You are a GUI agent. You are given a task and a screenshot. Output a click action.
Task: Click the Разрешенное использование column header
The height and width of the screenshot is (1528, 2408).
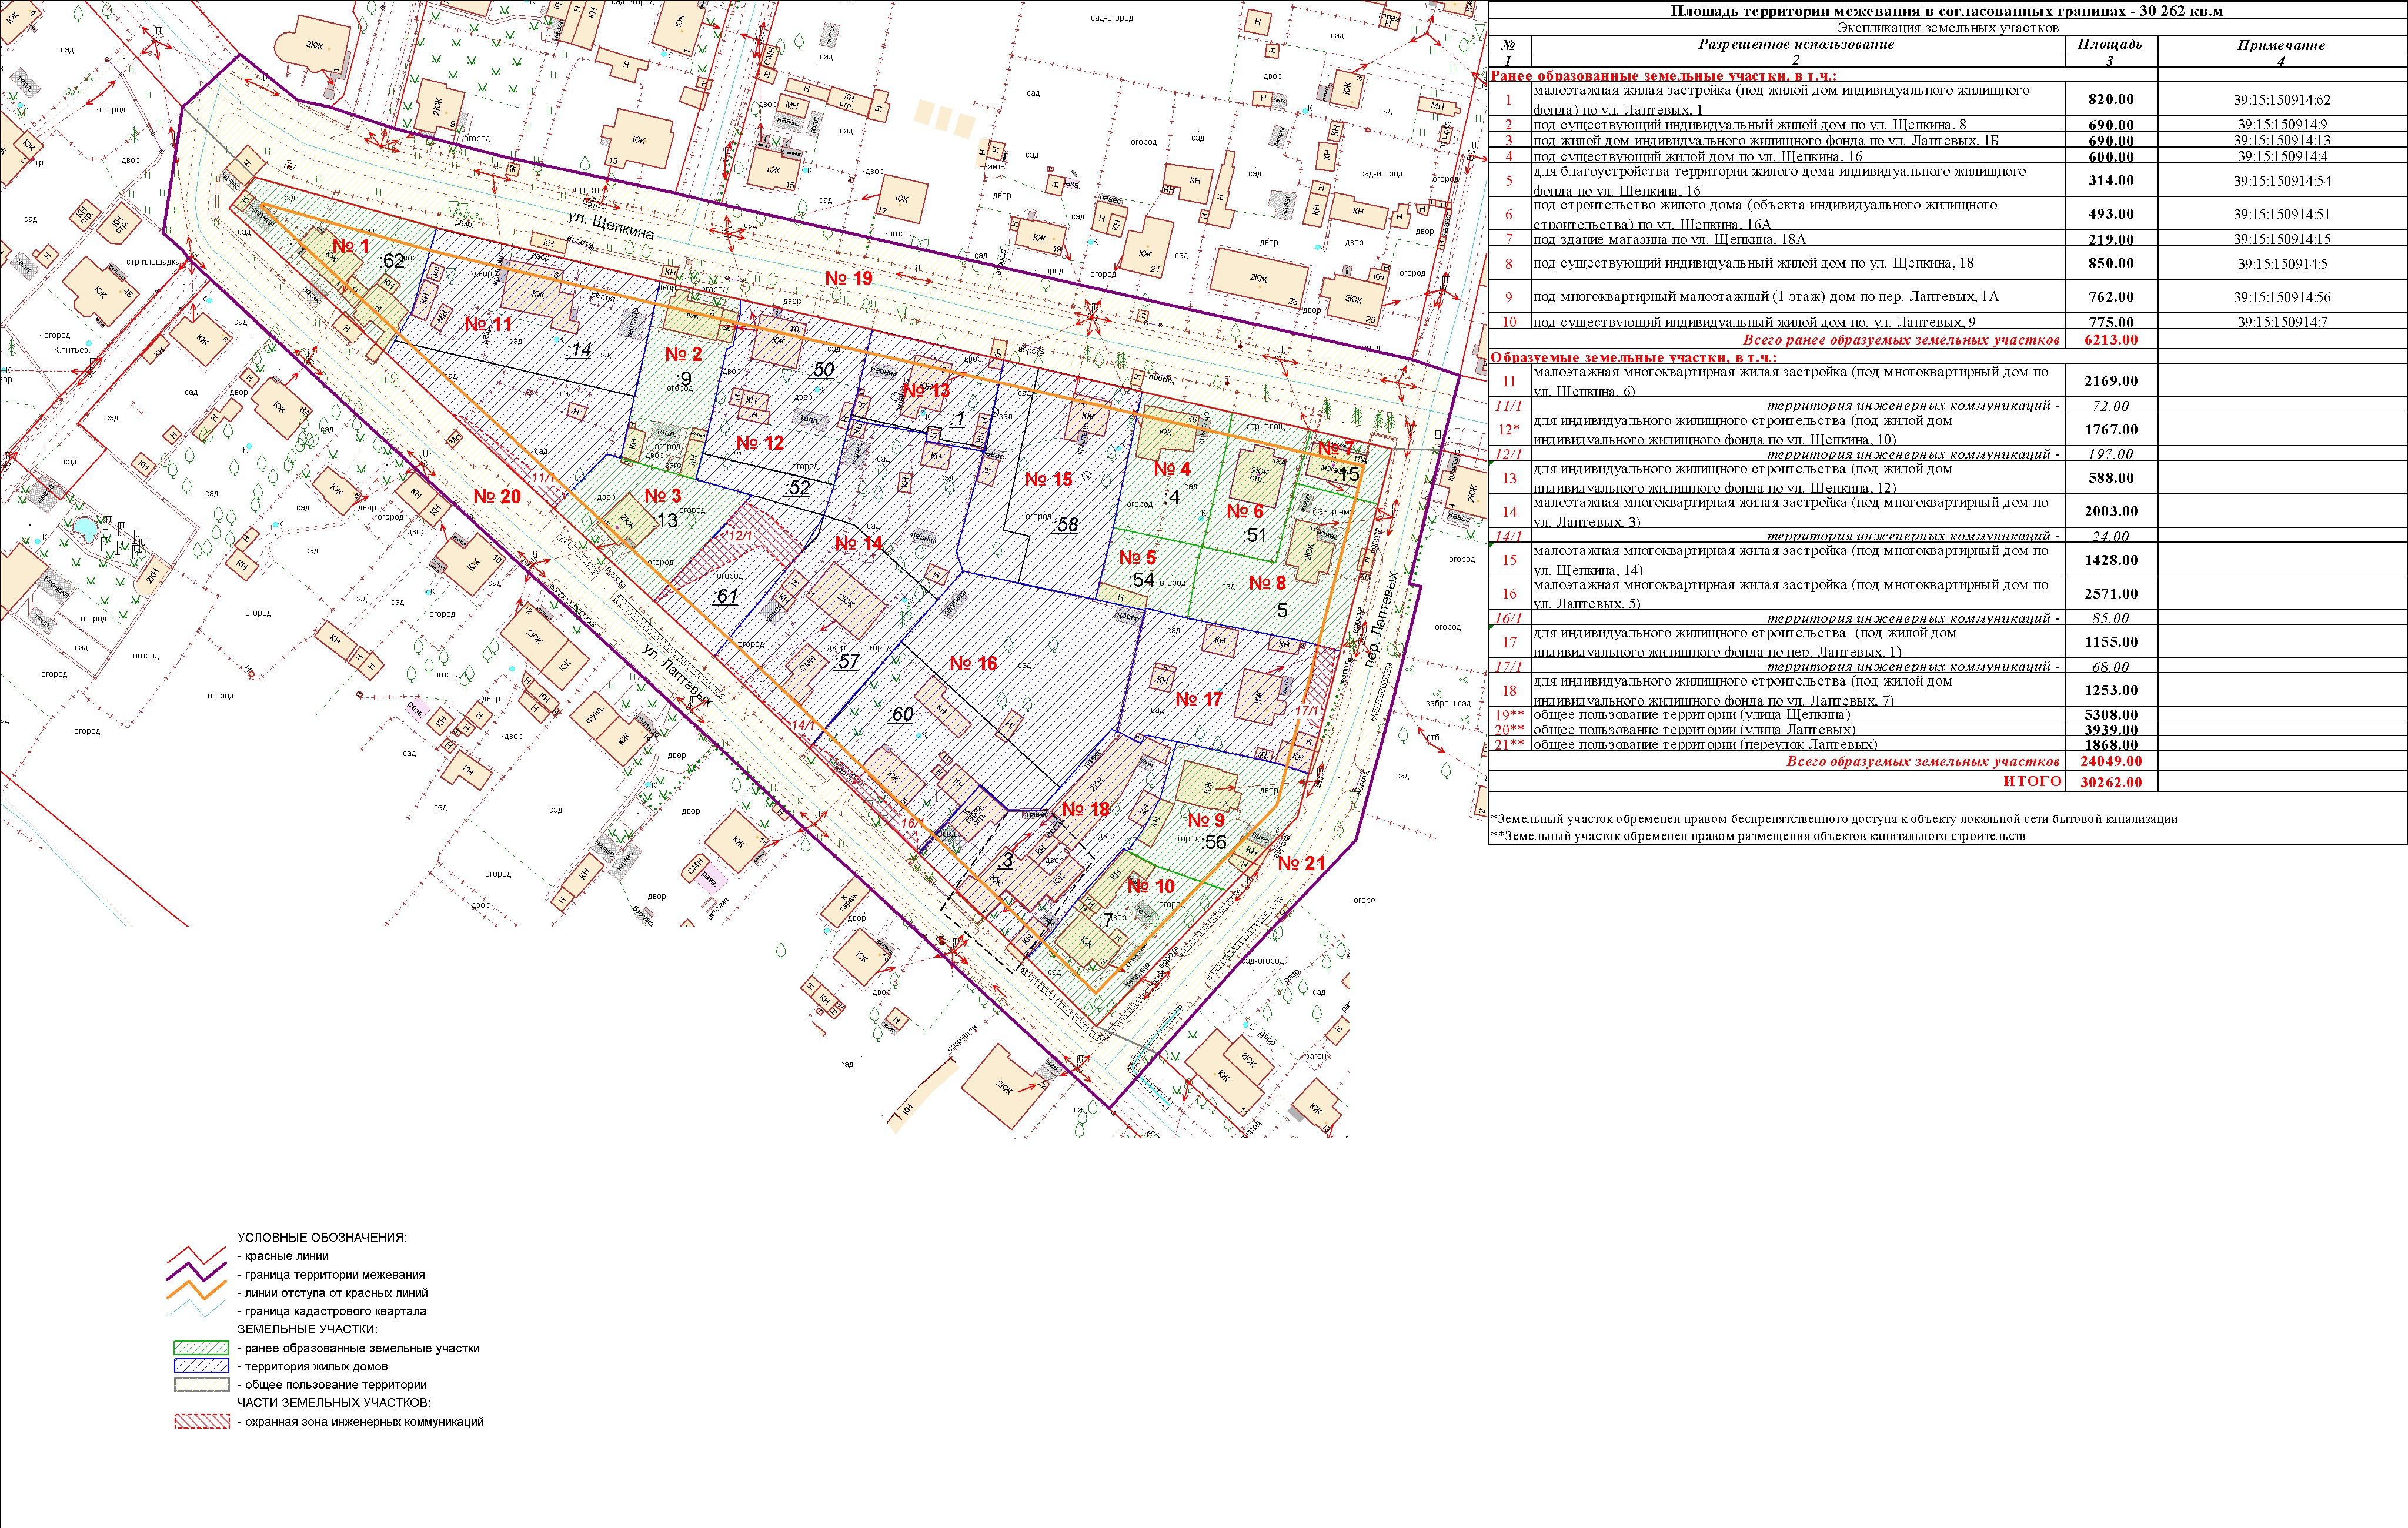1796,45
